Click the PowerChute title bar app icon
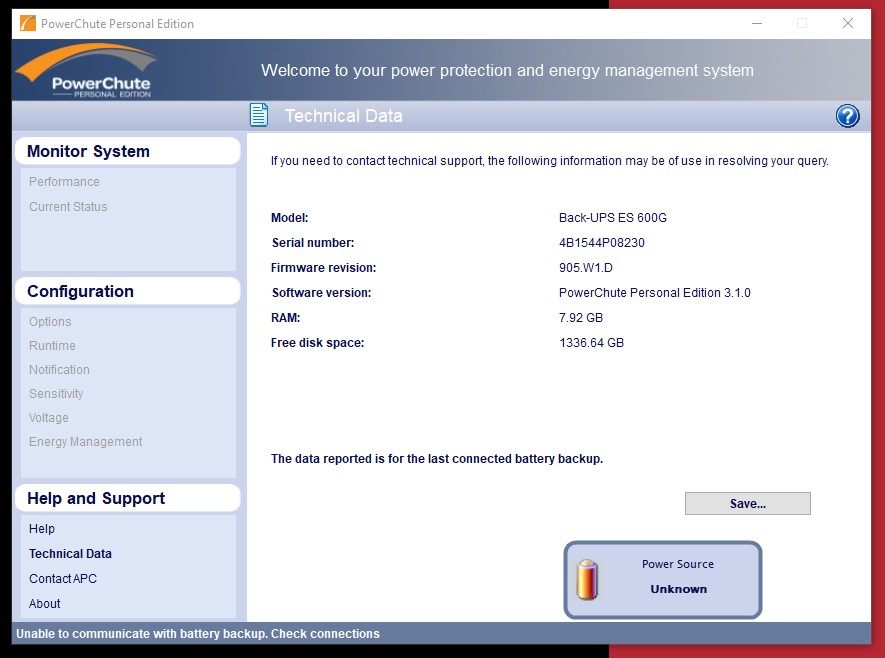Image resolution: width=885 pixels, height=658 pixels. 27,23
